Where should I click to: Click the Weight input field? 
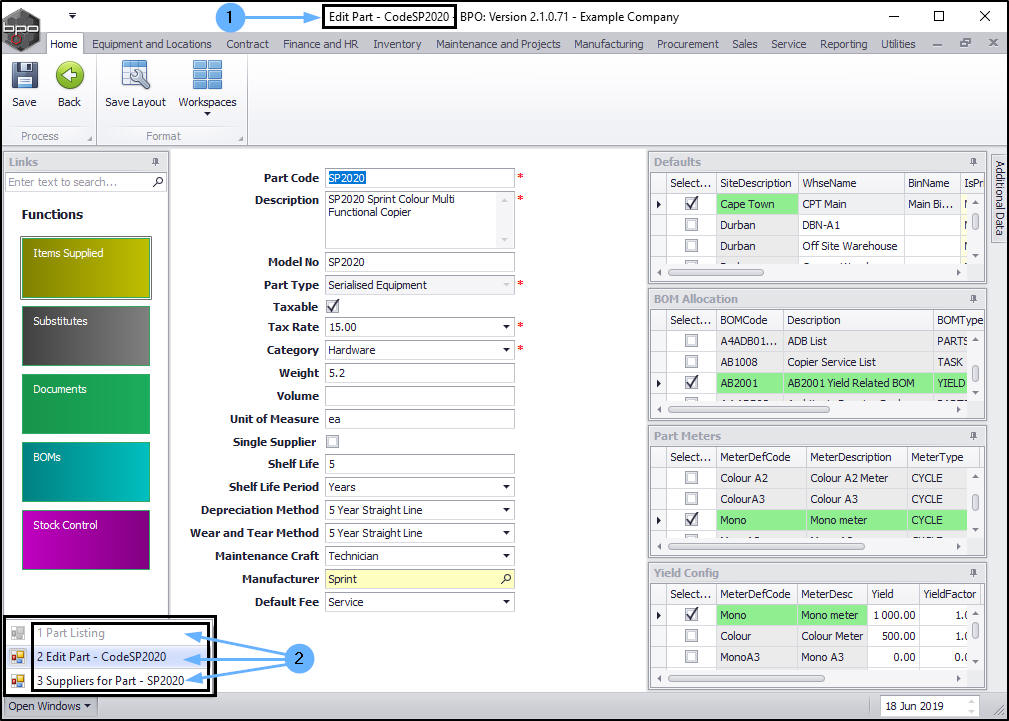pos(419,373)
